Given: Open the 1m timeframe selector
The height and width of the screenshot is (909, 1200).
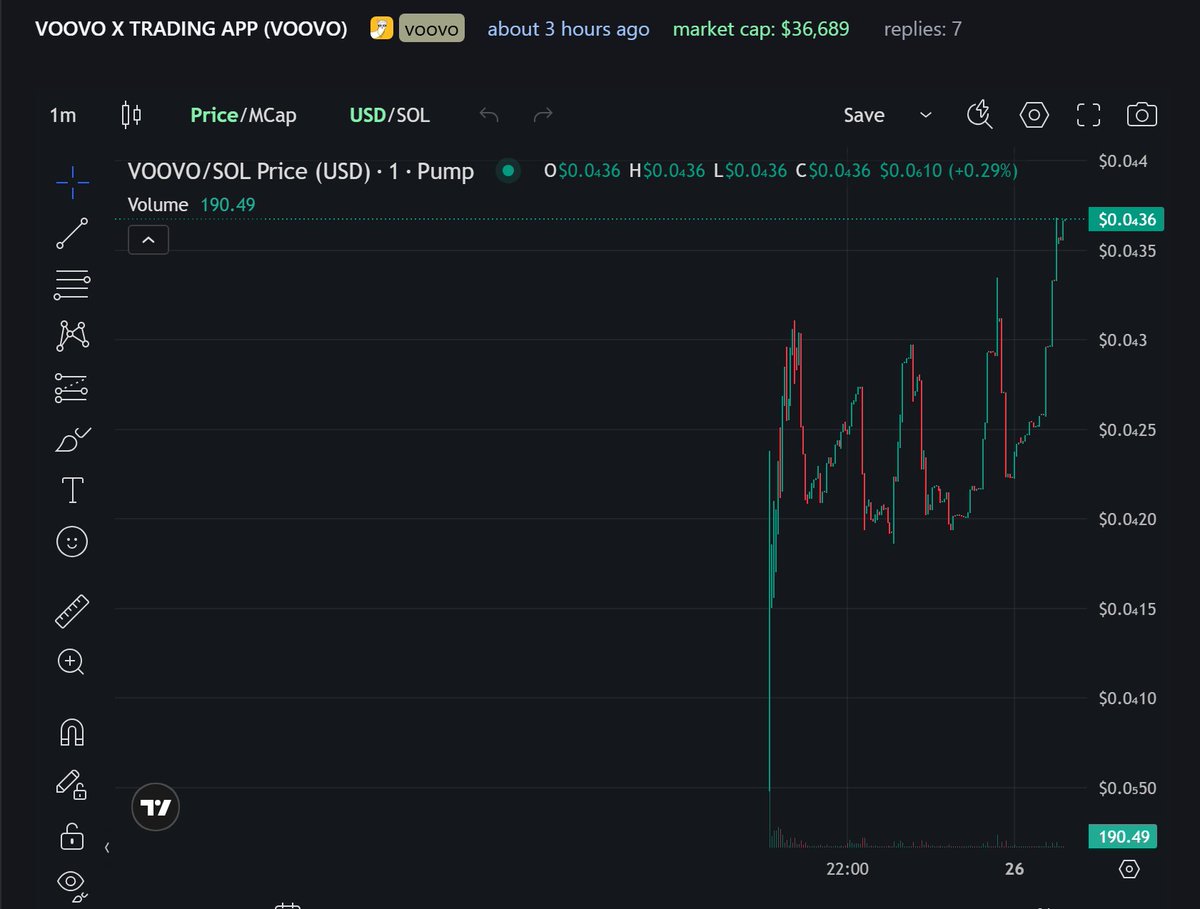Looking at the screenshot, I should [x=63, y=115].
